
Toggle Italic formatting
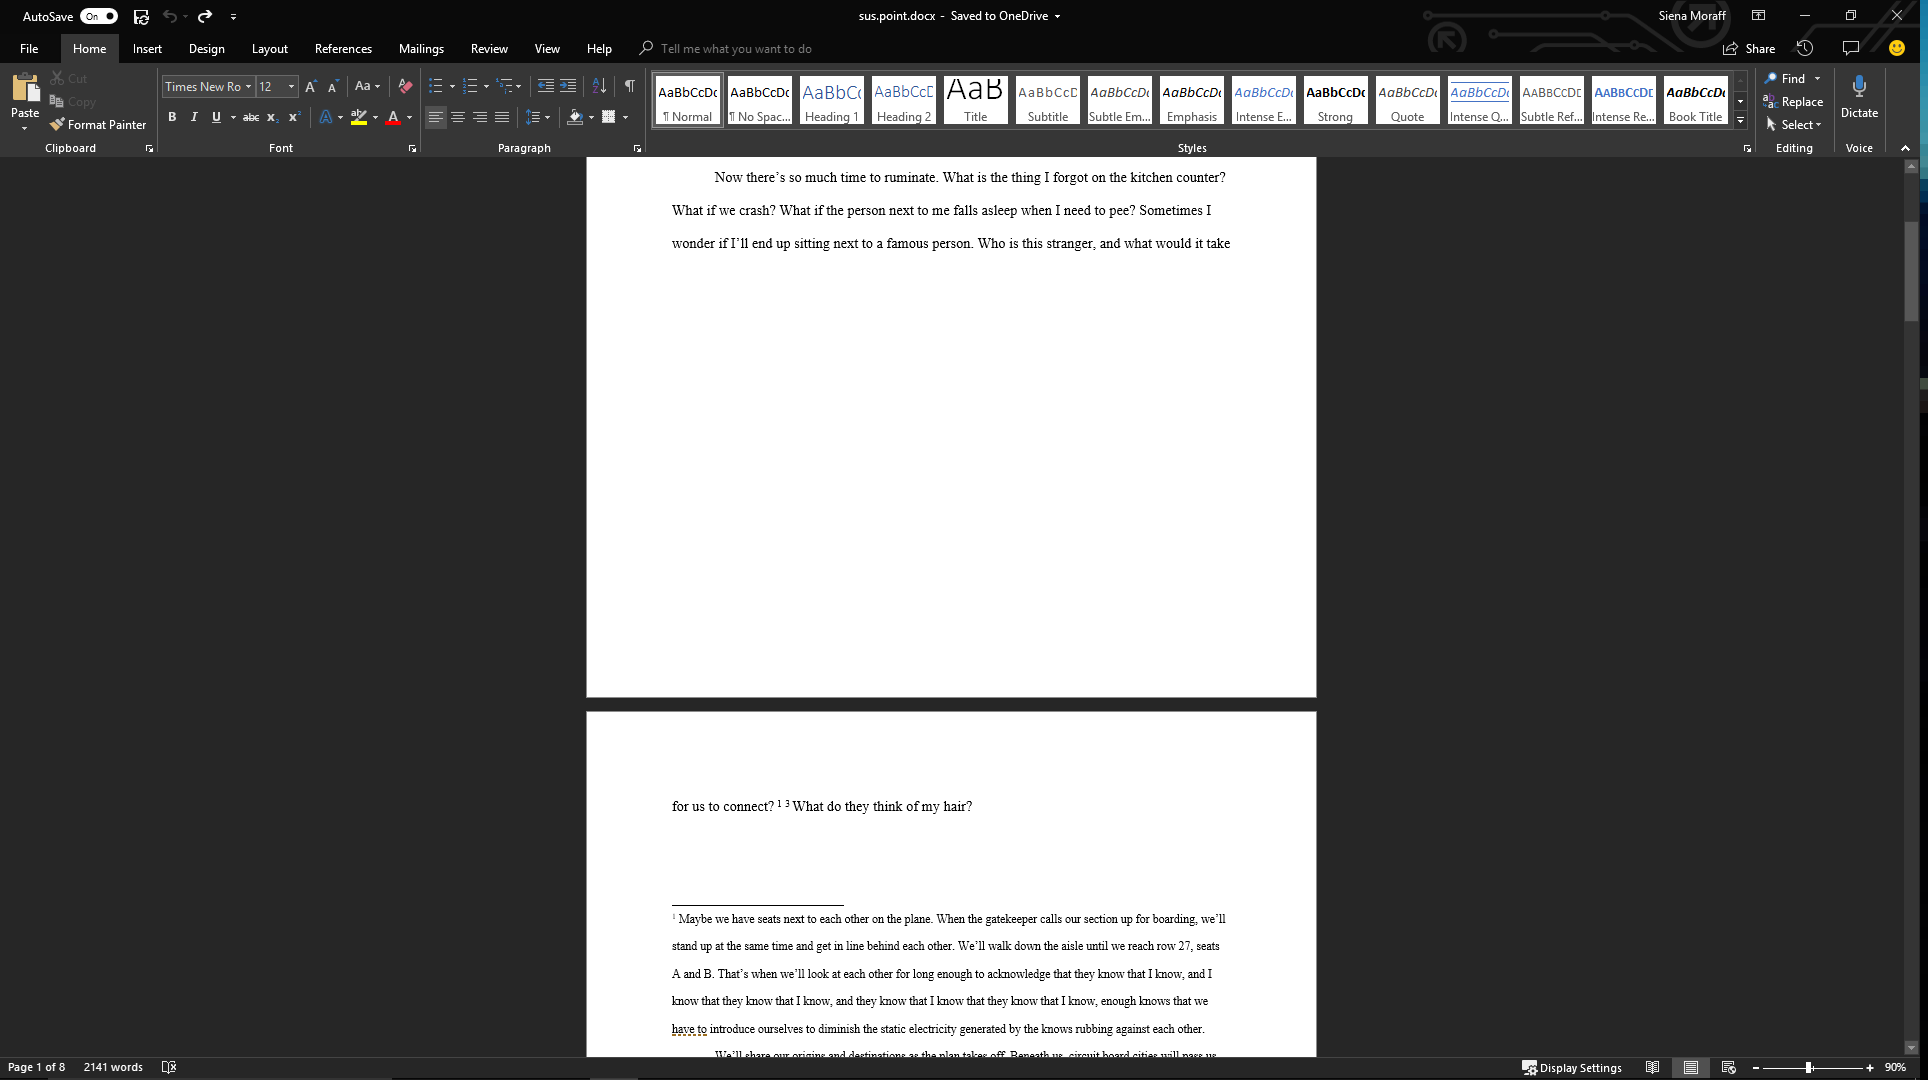pos(194,117)
